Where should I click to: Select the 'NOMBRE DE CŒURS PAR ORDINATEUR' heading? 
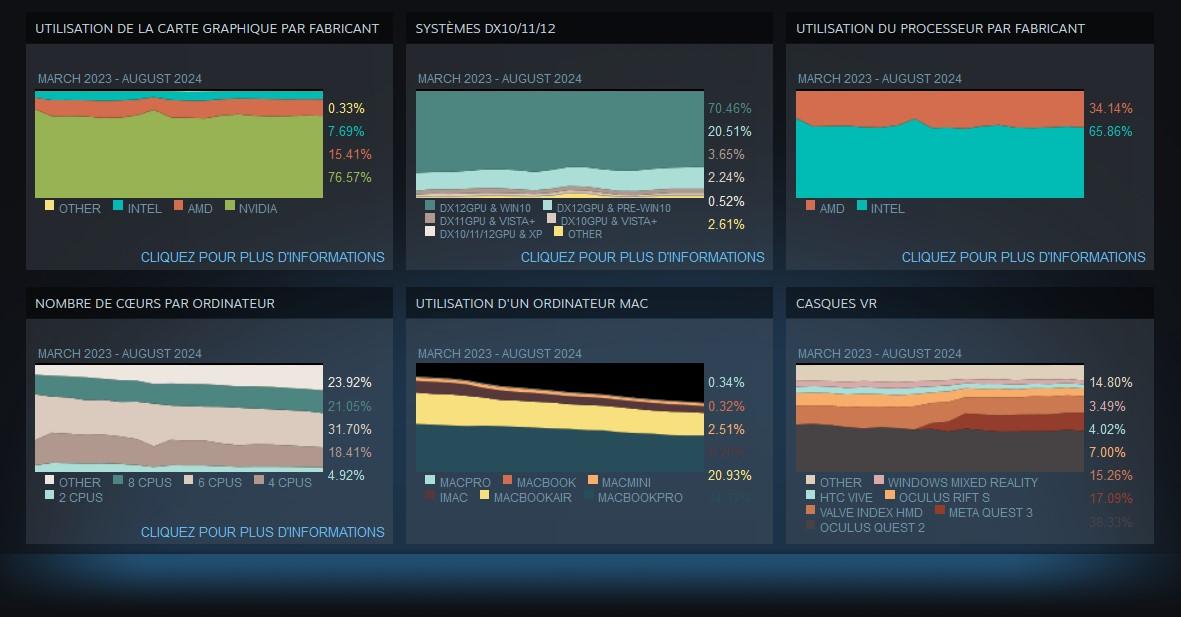pos(155,303)
